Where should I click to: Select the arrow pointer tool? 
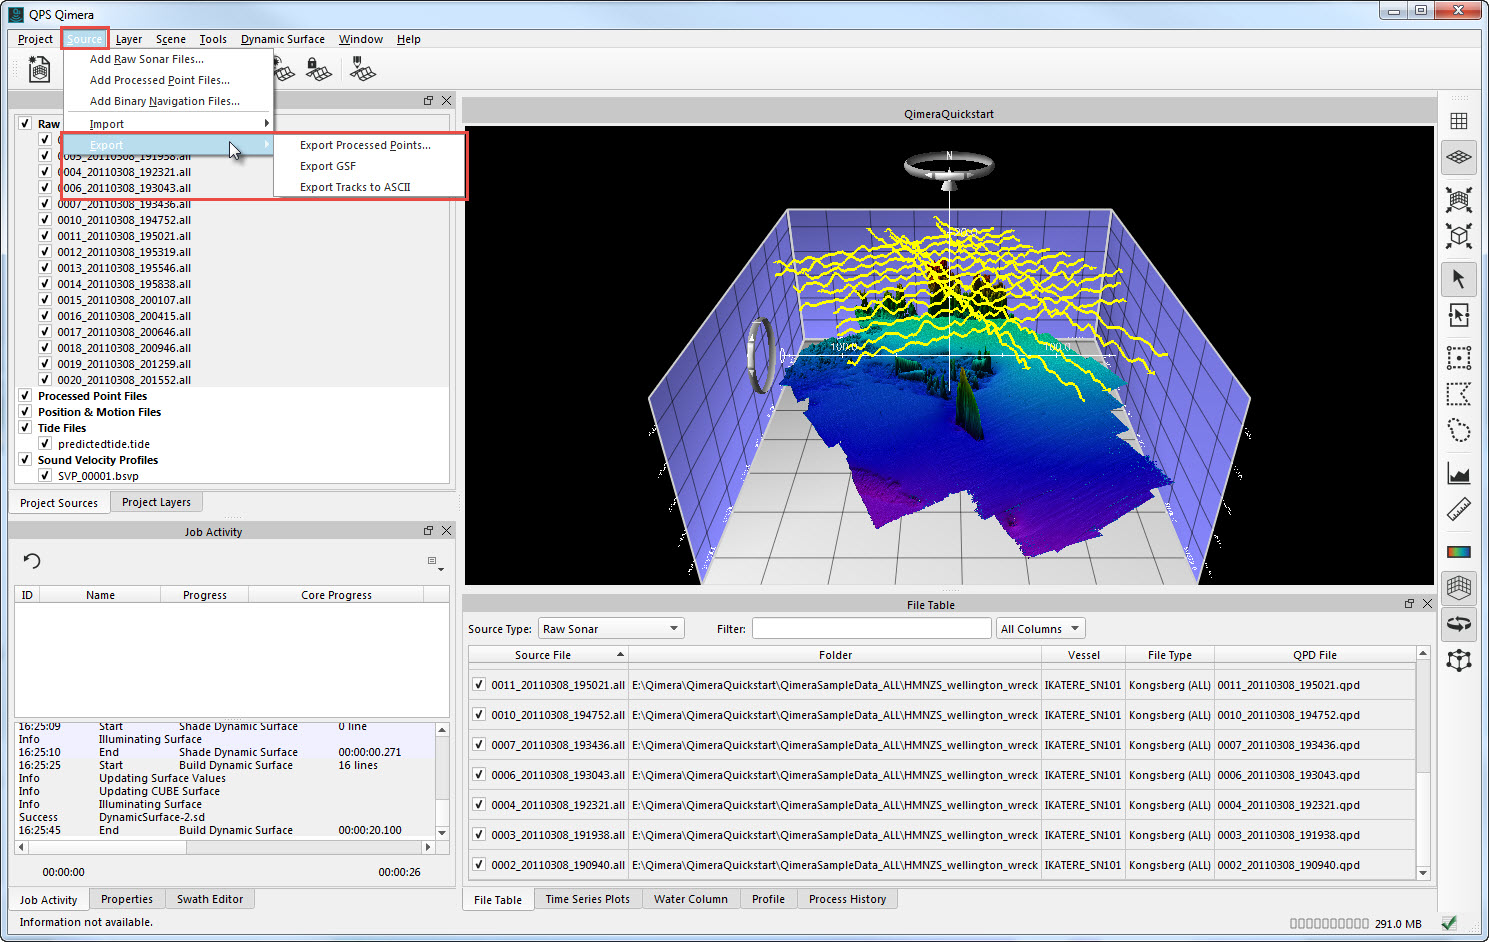1458,279
